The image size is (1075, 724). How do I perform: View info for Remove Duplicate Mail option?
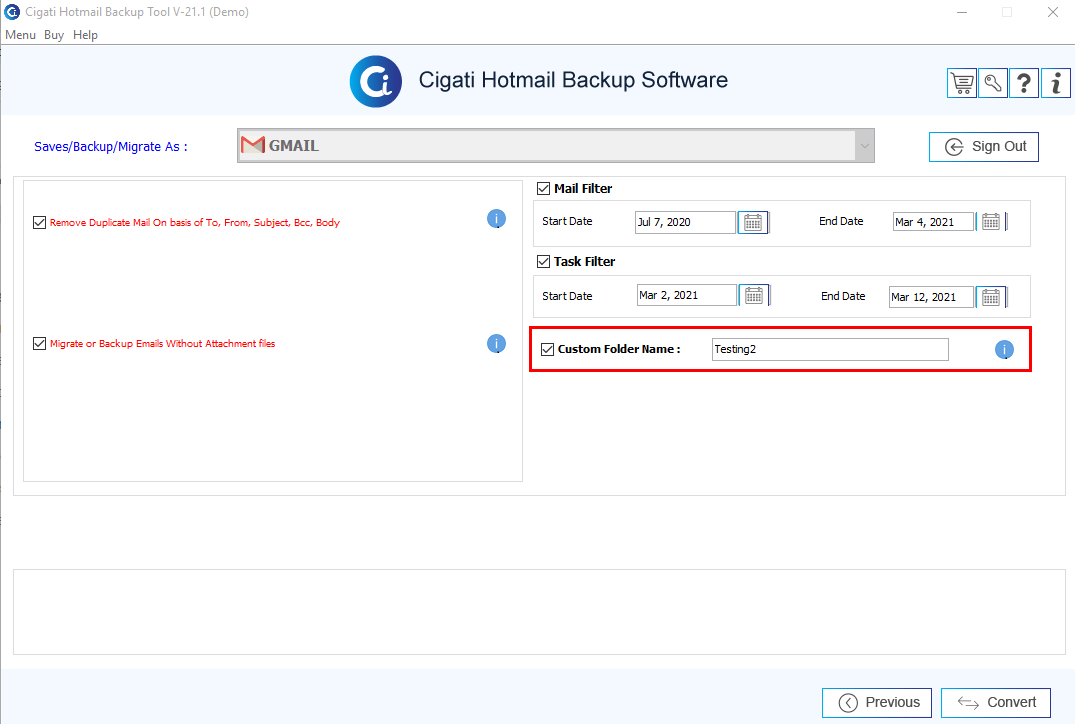click(x=496, y=219)
